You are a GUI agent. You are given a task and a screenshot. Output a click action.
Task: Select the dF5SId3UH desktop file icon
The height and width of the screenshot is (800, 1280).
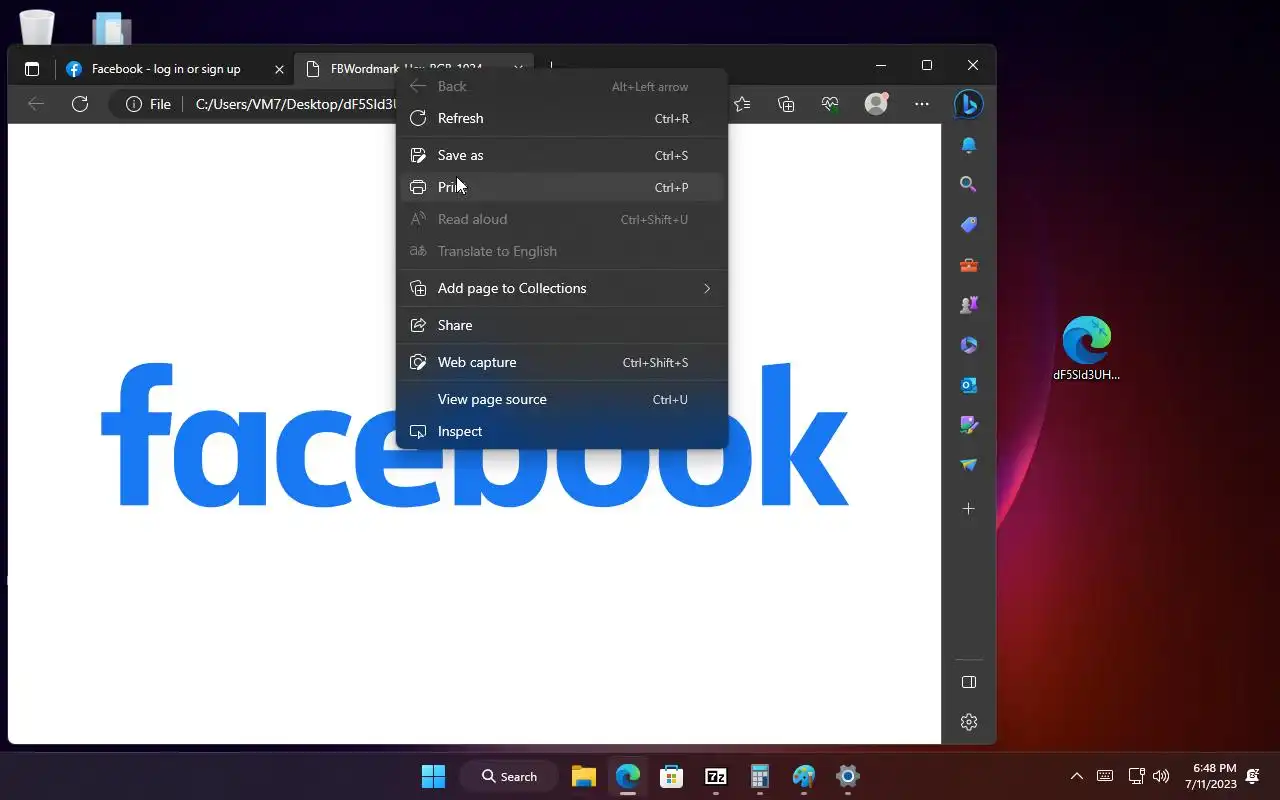(1087, 349)
